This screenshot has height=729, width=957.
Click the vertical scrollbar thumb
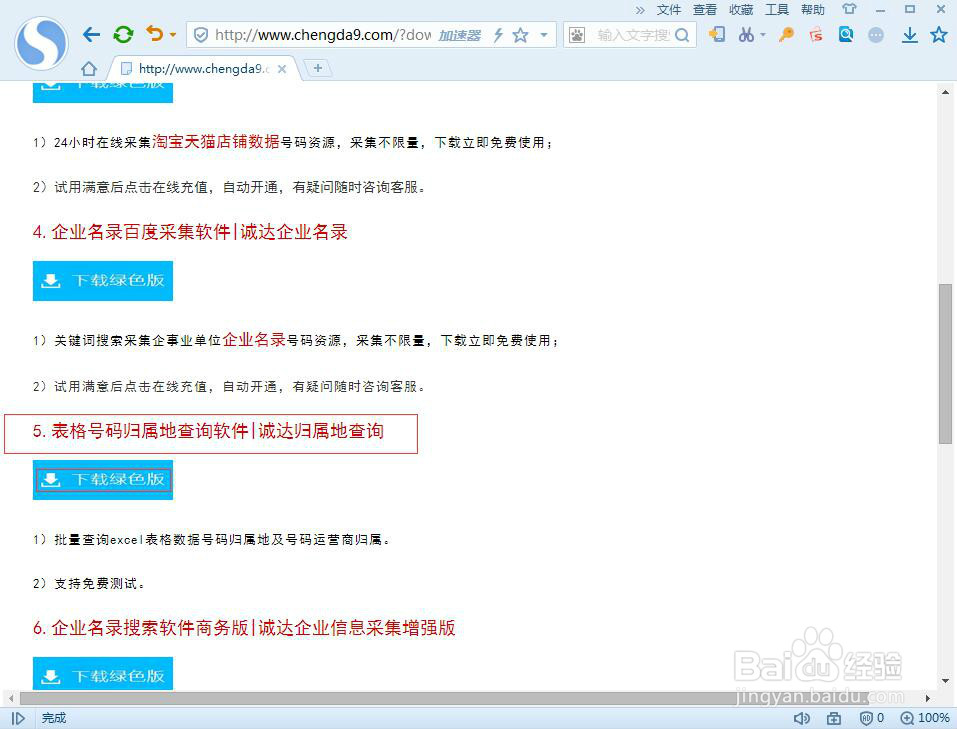point(945,364)
